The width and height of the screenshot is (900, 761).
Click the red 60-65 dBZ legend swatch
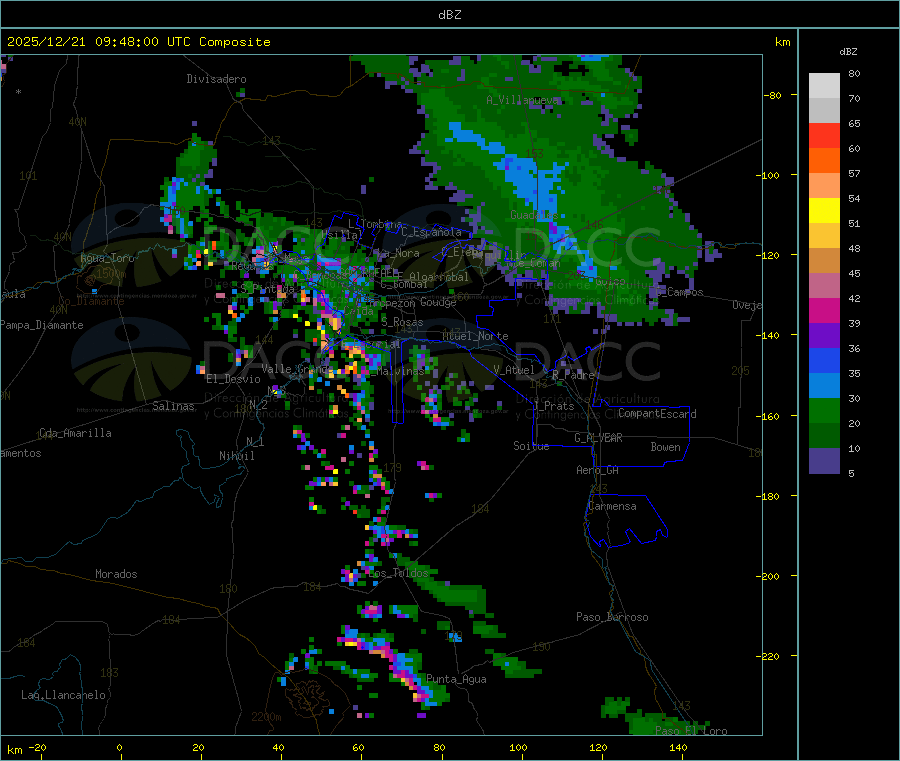click(x=824, y=135)
